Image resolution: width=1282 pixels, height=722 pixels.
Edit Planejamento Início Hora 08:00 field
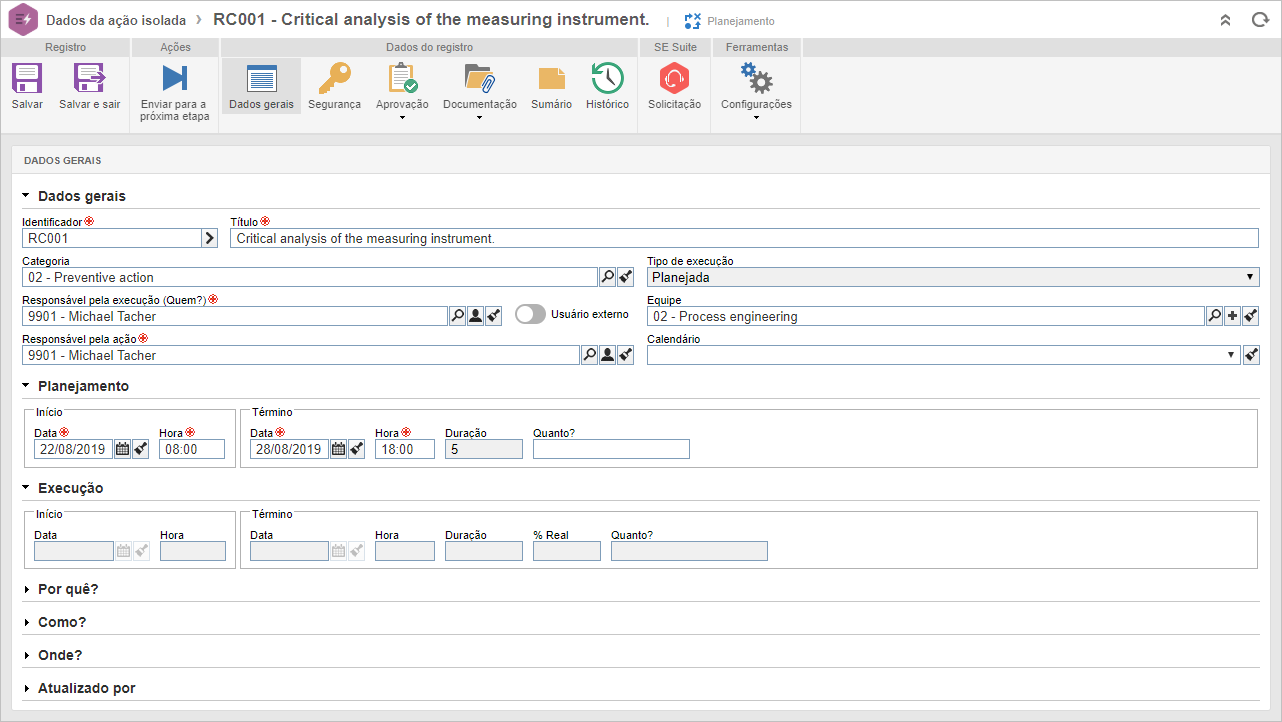tap(192, 449)
